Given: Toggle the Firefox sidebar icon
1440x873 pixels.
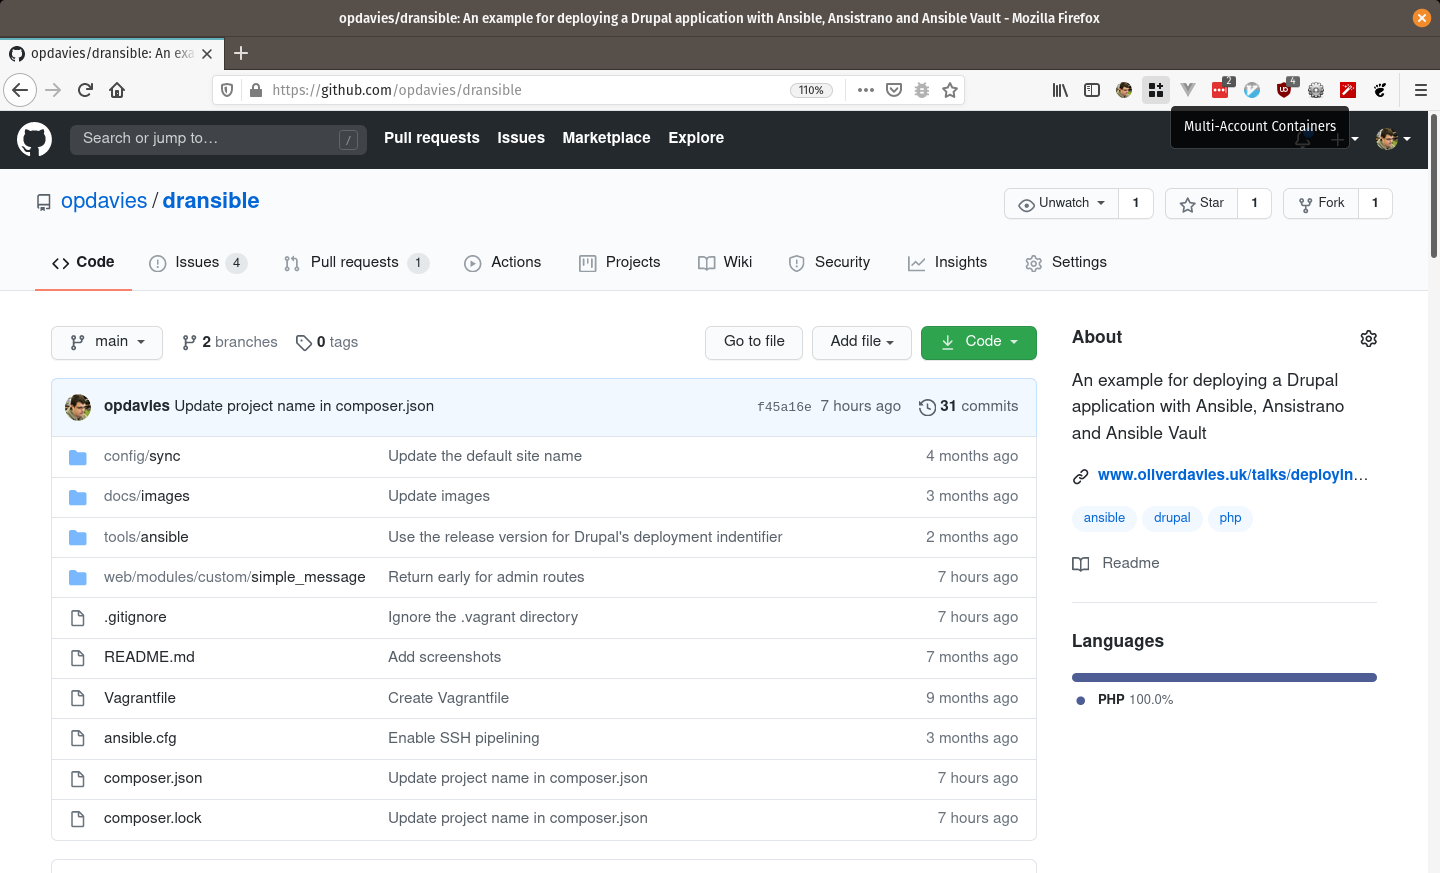Looking at the screenshot, I should tap(1092, 90).
